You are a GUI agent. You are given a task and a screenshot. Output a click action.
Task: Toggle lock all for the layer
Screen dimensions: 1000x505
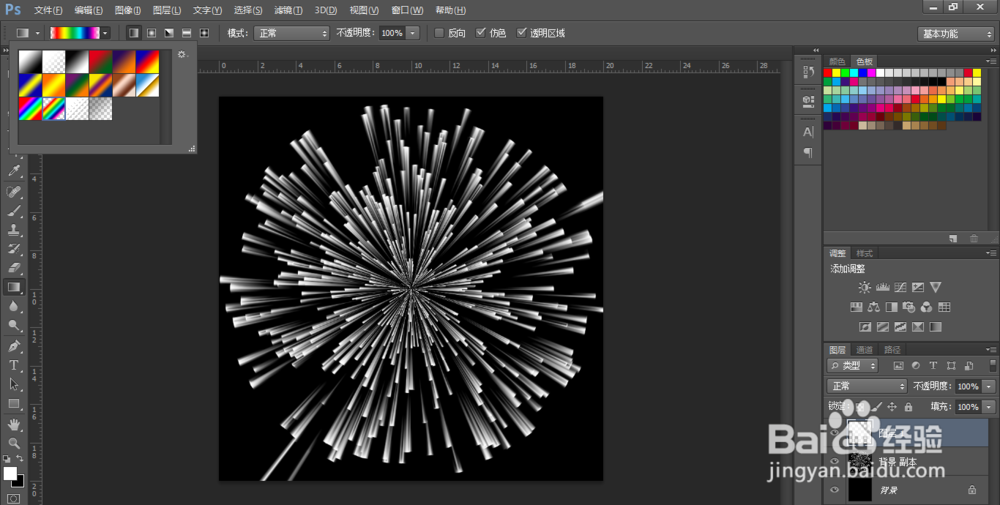click(x=908, y=406)
